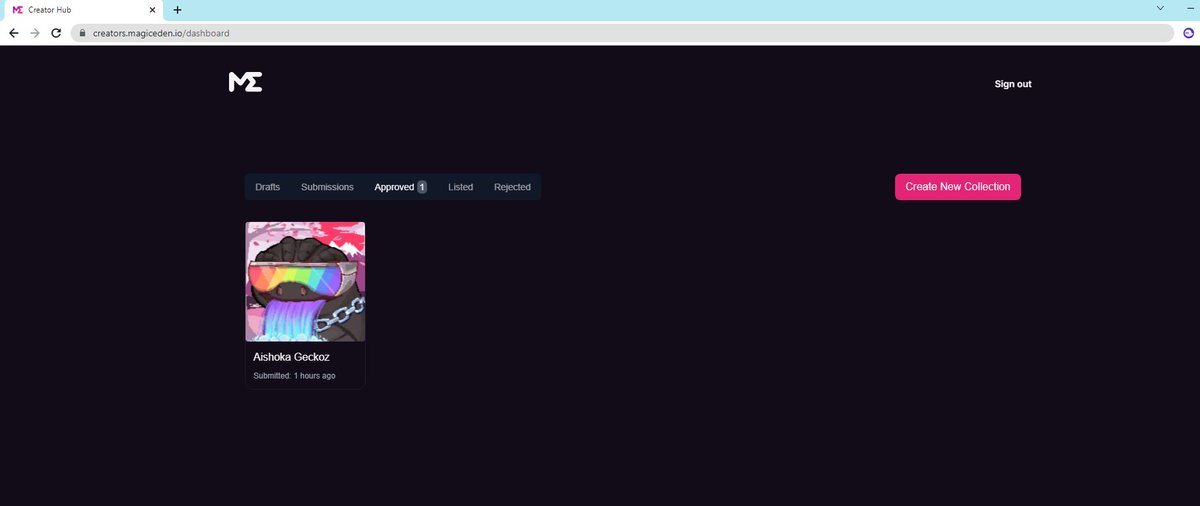
Task: Click the Aishoka Geckoz title text
Action: click(291, 357)
